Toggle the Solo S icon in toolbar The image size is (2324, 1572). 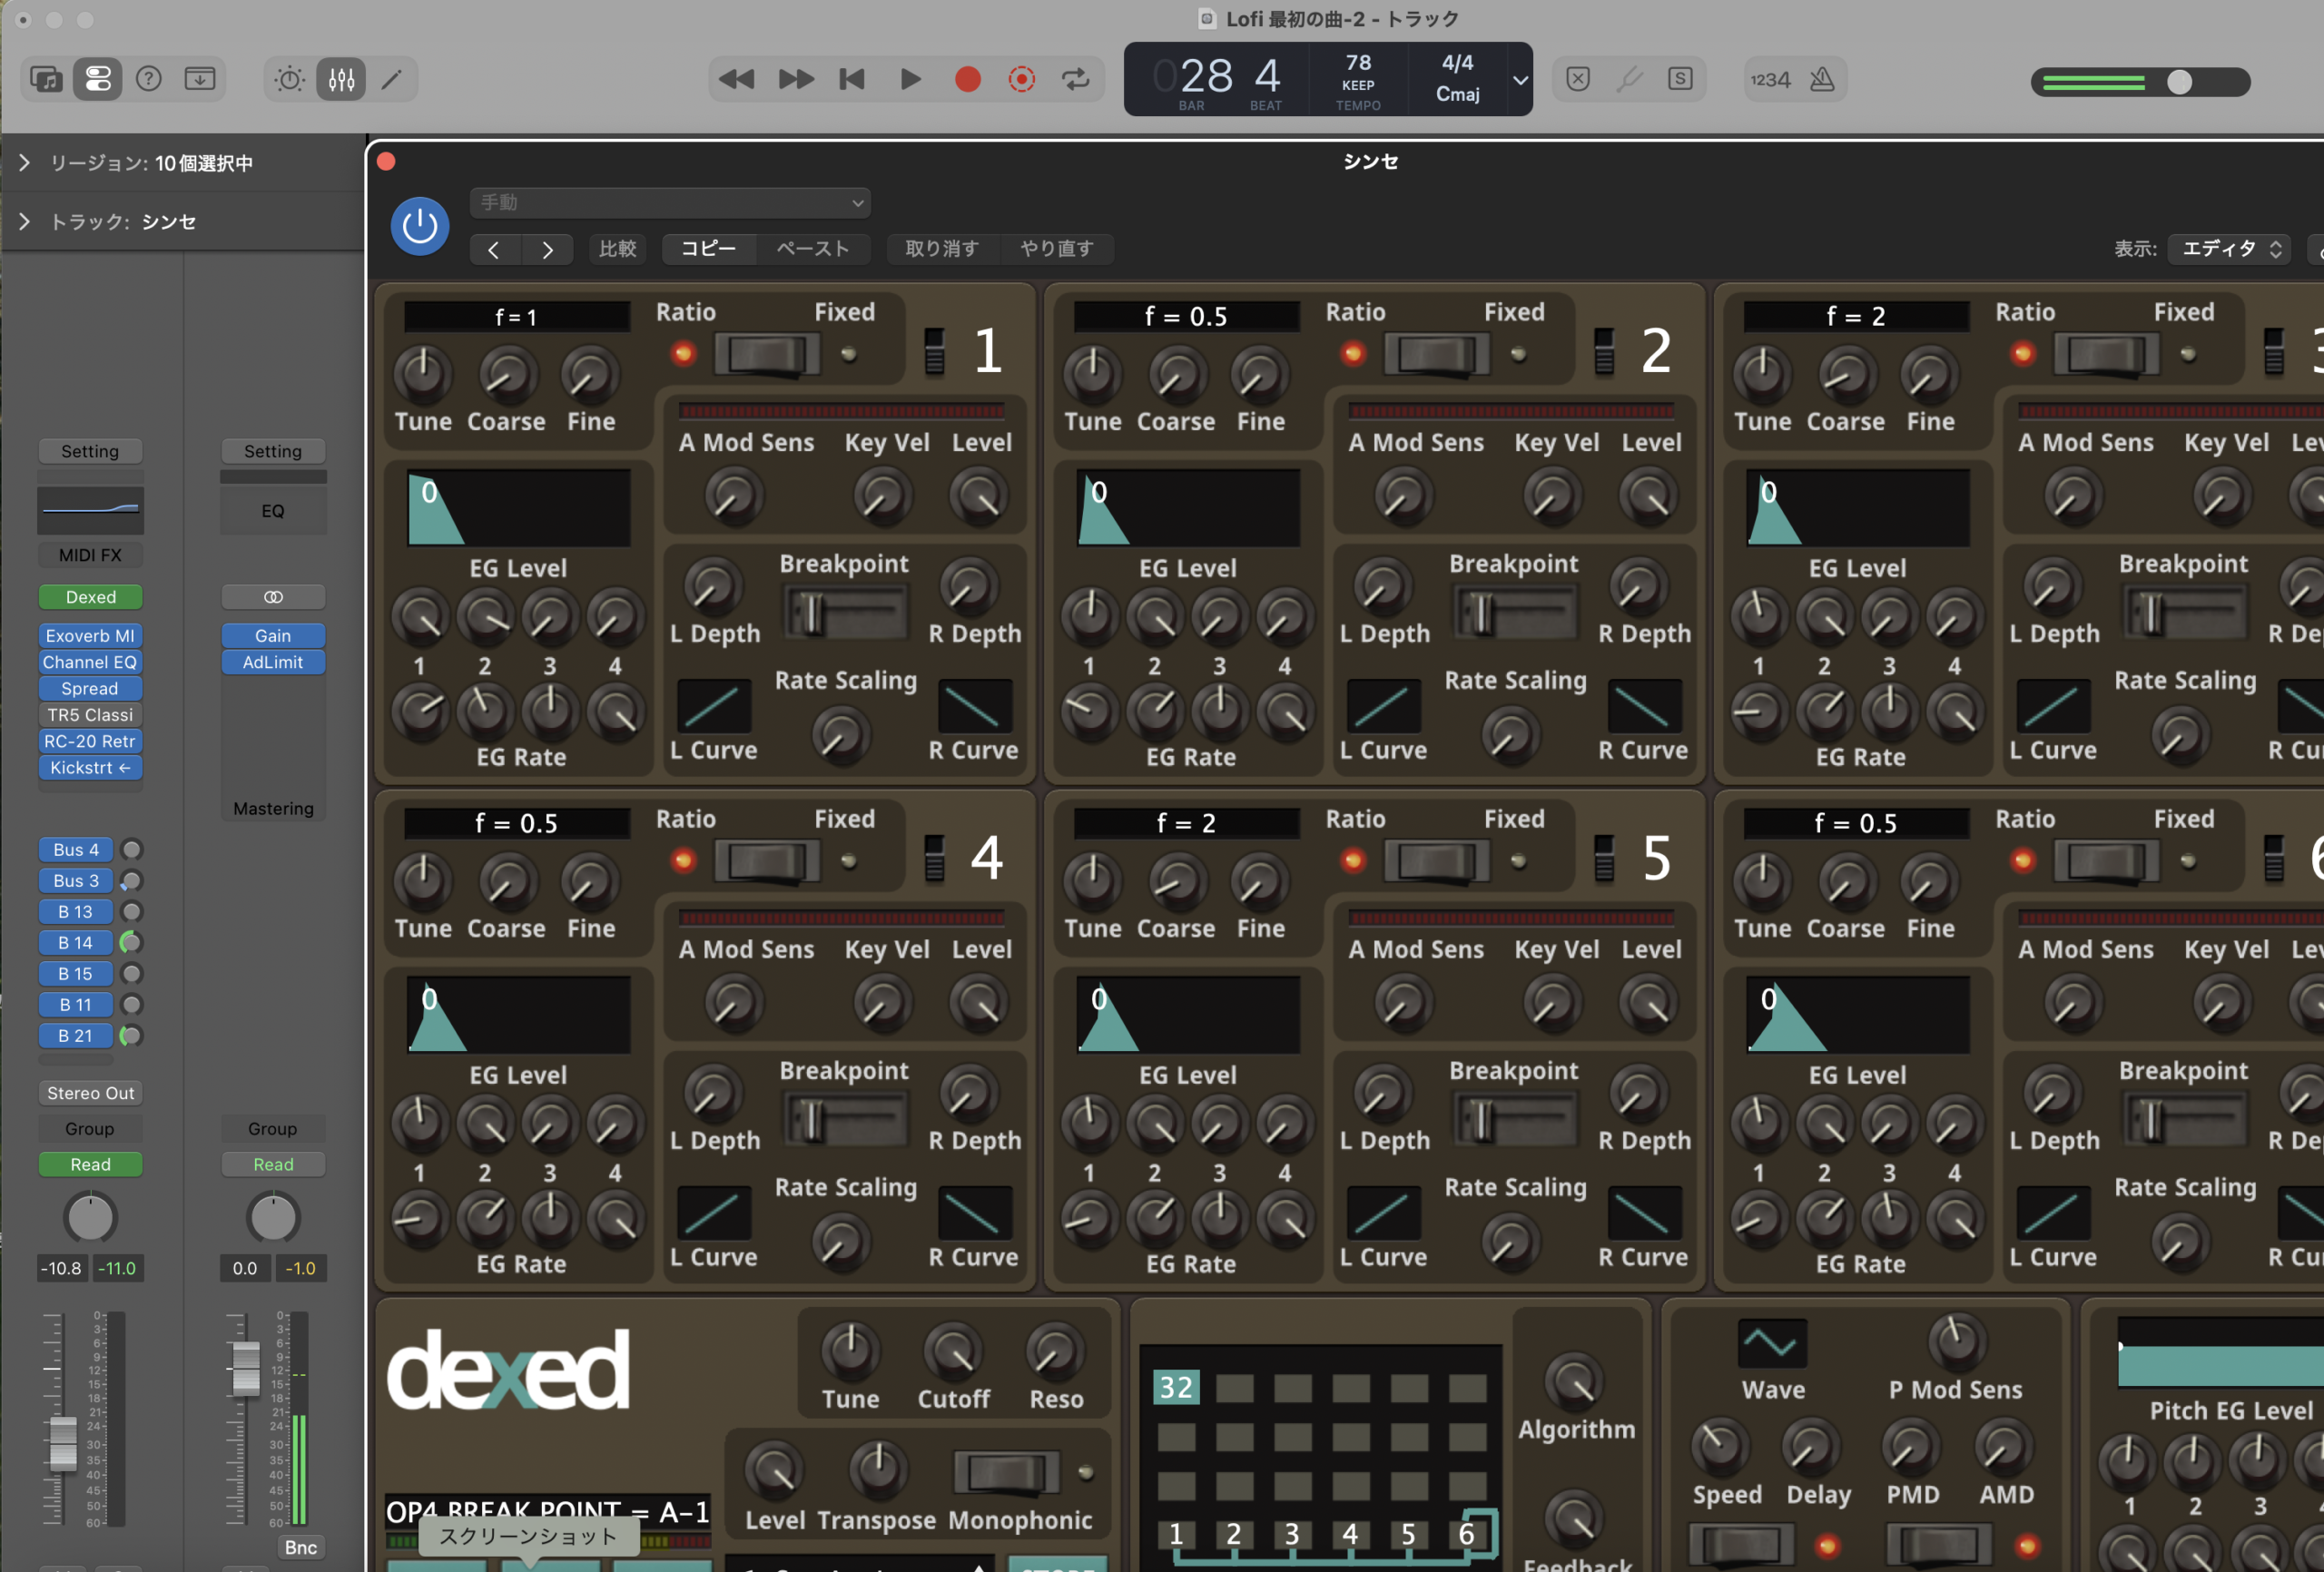(1680, 79)
